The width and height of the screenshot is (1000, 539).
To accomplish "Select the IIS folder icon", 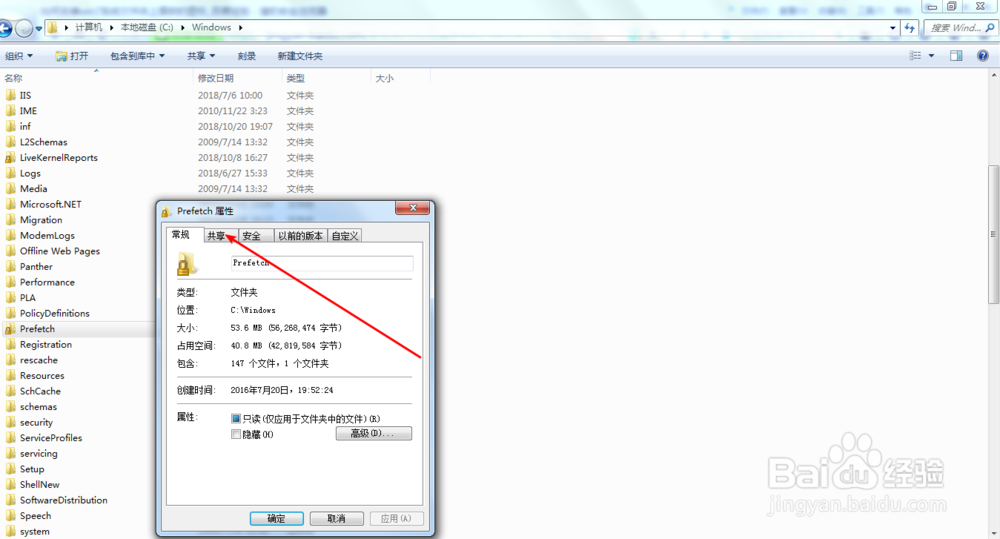I will (10, 95).
